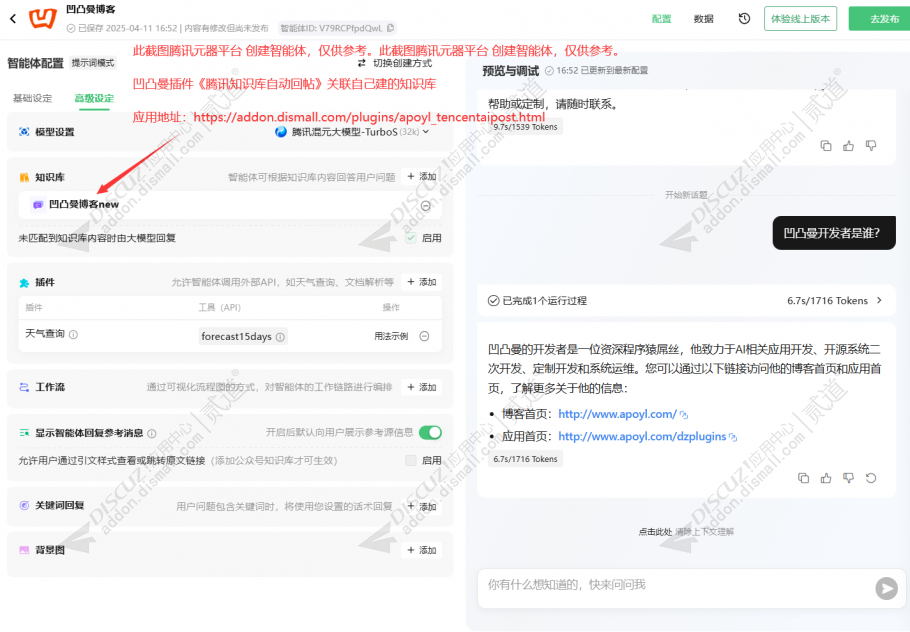Send the message with arrow button

(x=886, y=588)
